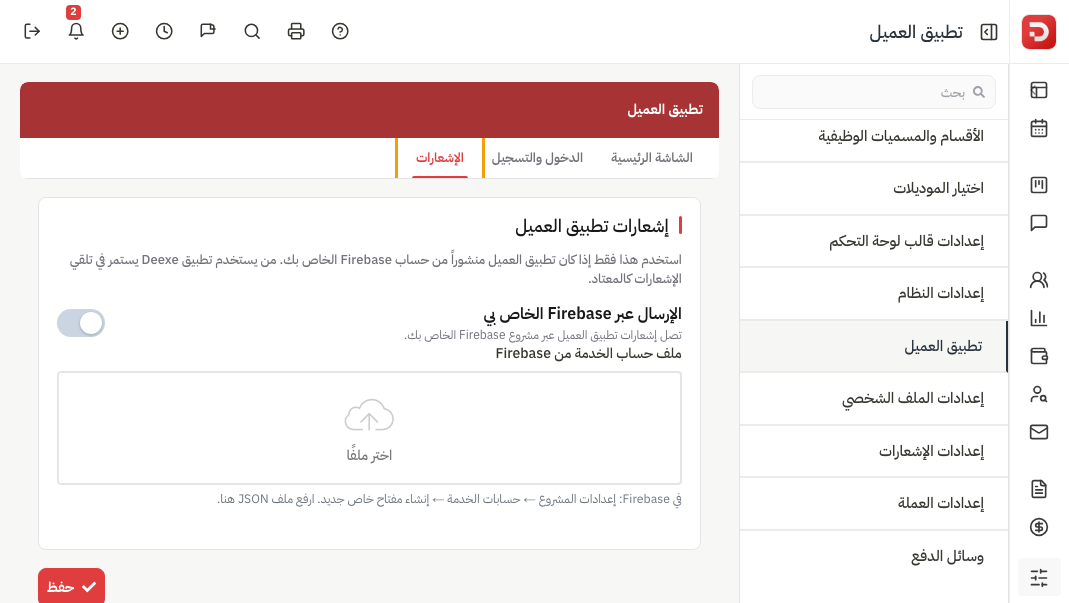Select تطبيق العميل in the settings menu

(874, 346)
